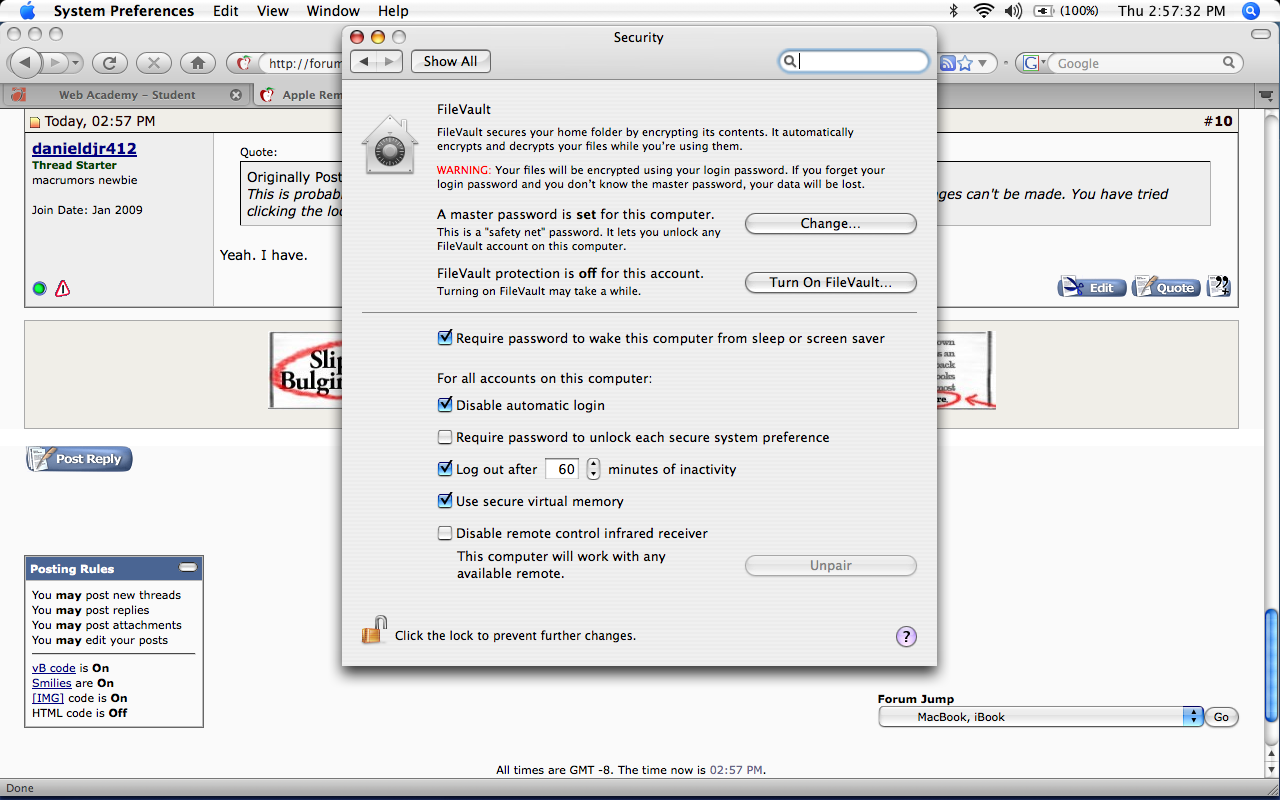
Task: Bookmark the page with the star icon
Action: 964,63
